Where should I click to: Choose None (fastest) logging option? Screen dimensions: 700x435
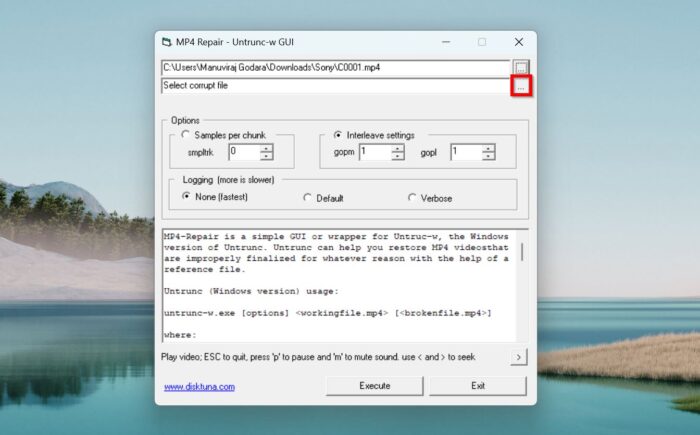(x=186, y=196)
